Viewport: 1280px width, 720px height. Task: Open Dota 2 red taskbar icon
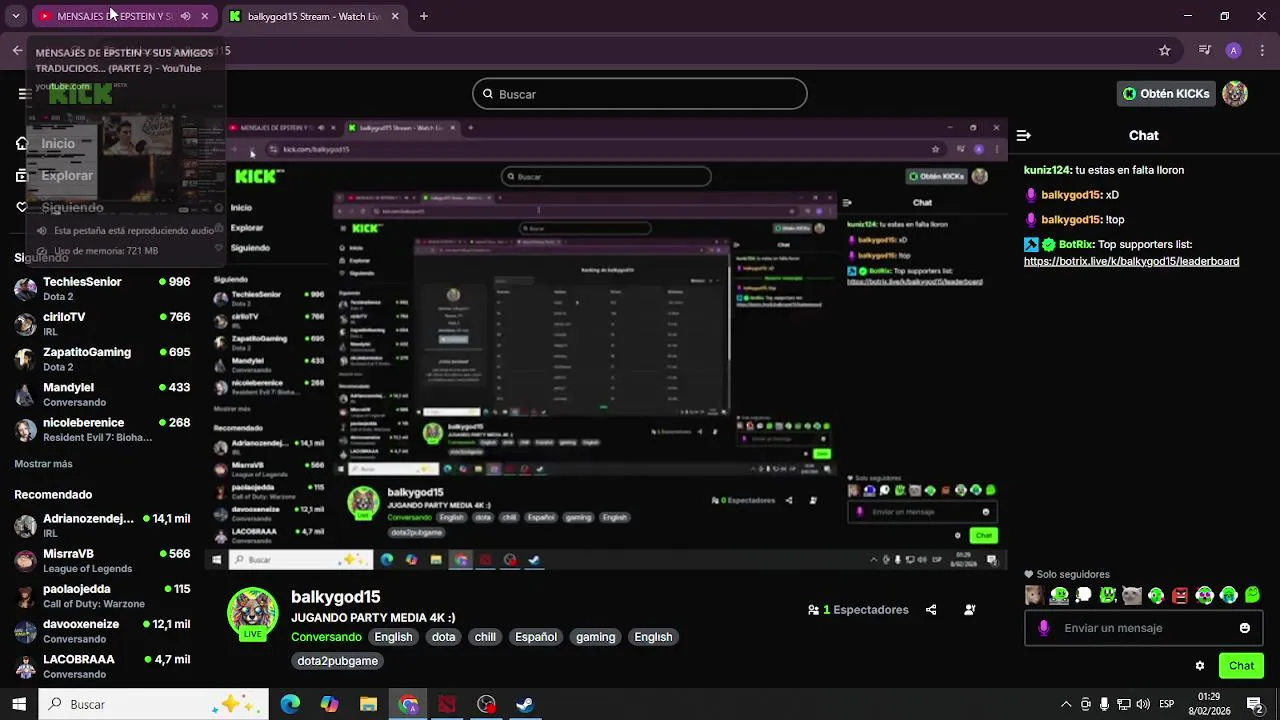click(x=447, y=704)
